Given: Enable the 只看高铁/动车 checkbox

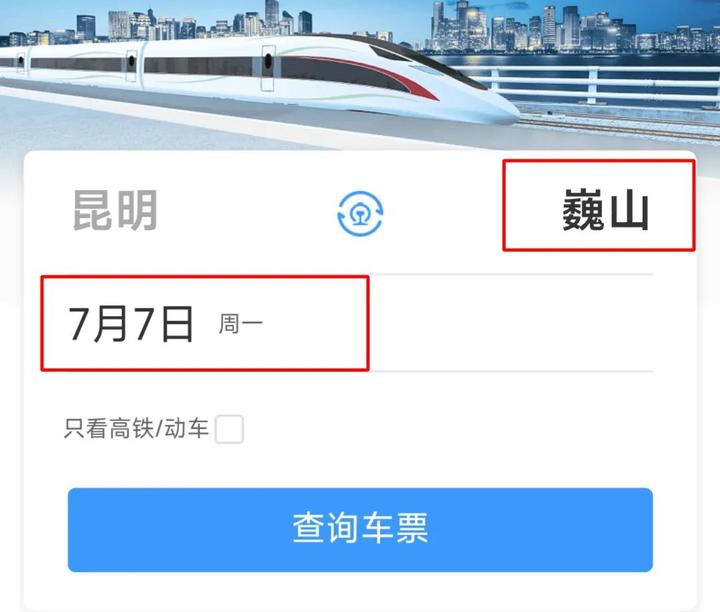Looking at the screenshot, I should tap(229, 429).
